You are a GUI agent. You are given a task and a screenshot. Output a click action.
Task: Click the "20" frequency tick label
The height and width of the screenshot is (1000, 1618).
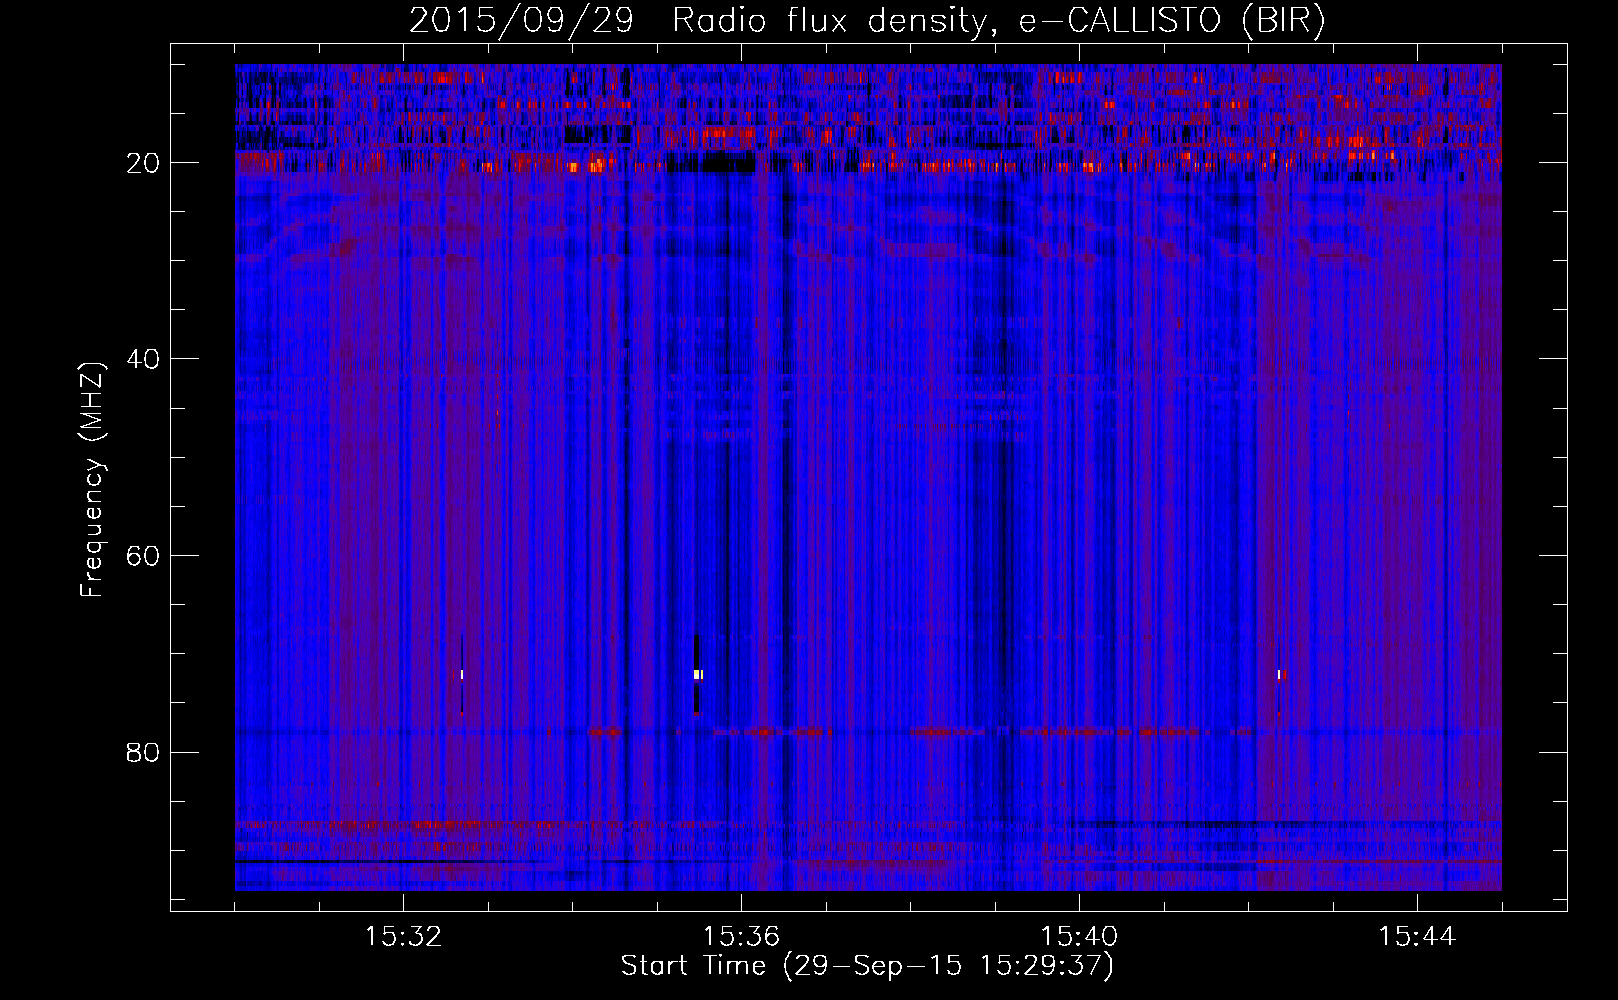pyautogui.click(x=144, y=163)
